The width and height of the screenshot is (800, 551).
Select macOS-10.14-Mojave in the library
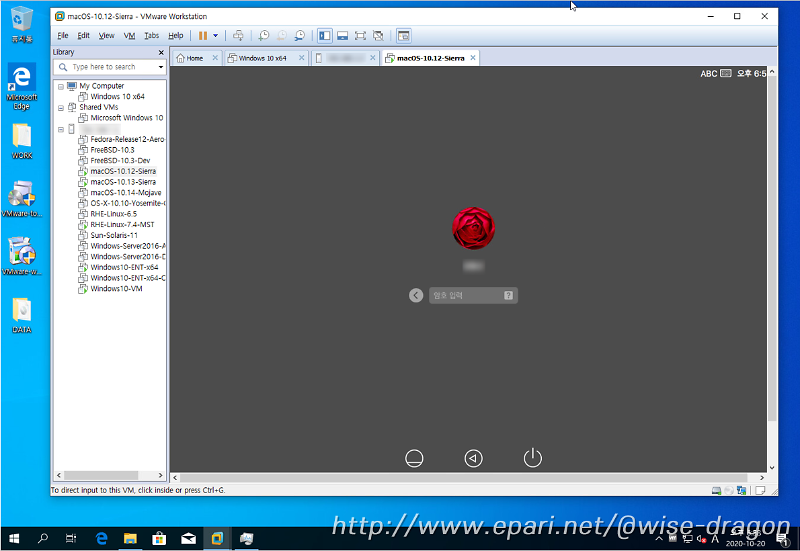click(120, 193)
